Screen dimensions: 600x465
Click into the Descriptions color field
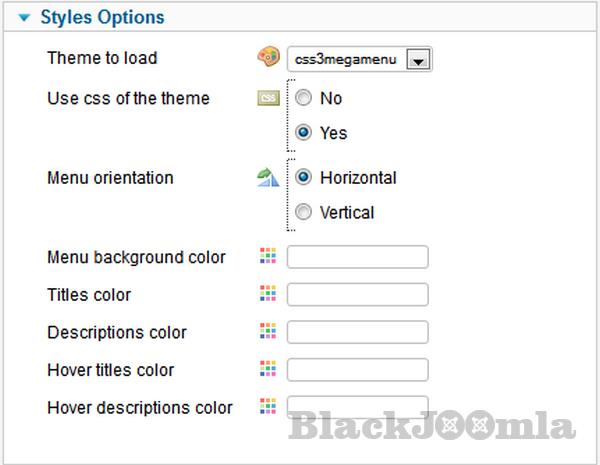coord(357,331)
